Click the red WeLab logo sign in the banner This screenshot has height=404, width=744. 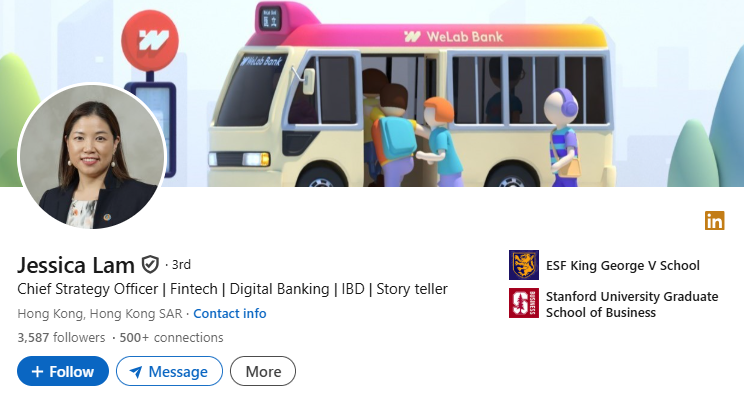point(150,40)
